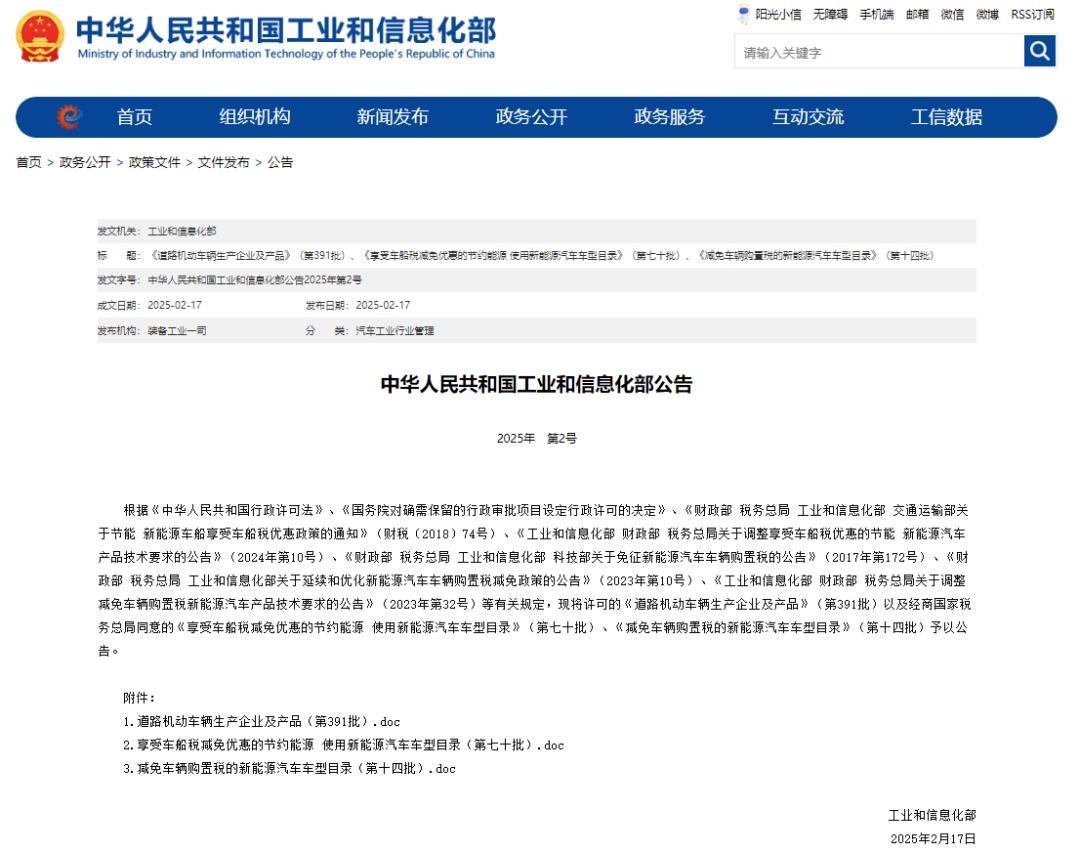Open the 工信数据 navigation item

click(946, 117)
